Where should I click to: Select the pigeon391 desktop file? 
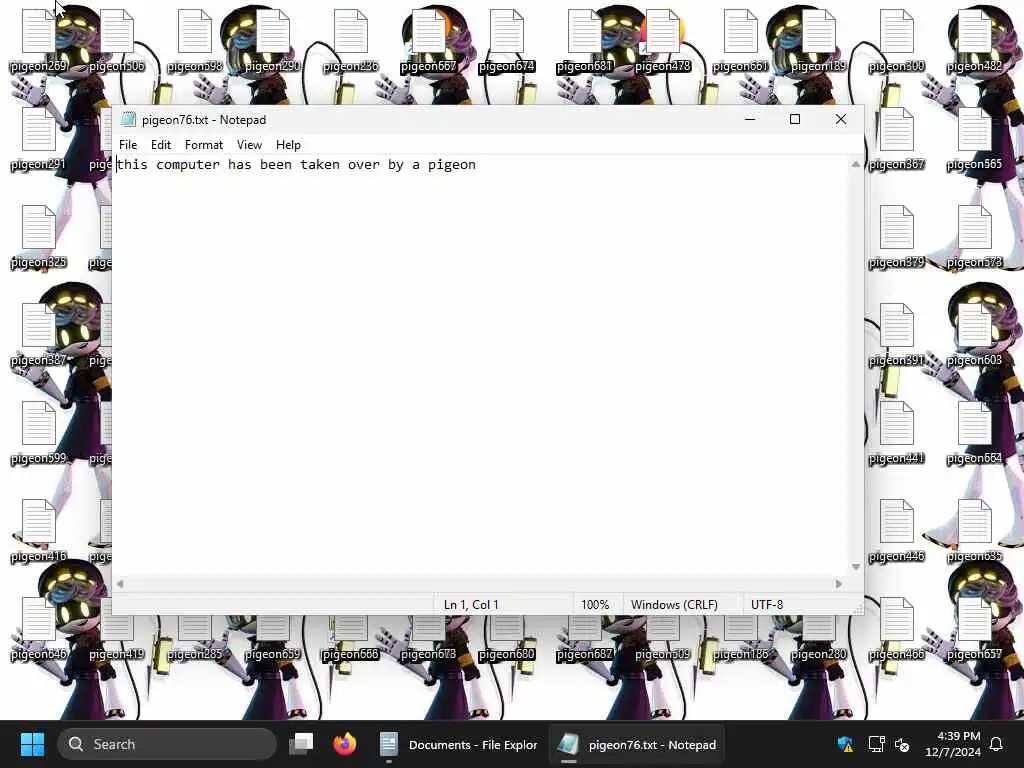pos(897,334)
